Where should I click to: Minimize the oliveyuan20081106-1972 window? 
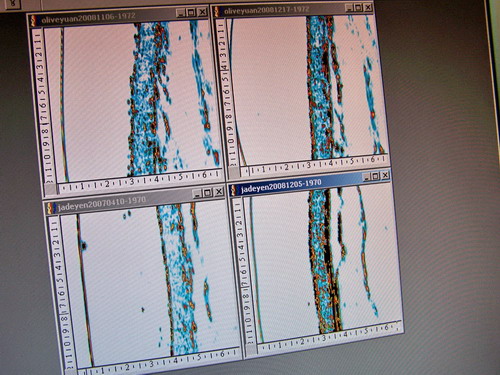[180, 13]
